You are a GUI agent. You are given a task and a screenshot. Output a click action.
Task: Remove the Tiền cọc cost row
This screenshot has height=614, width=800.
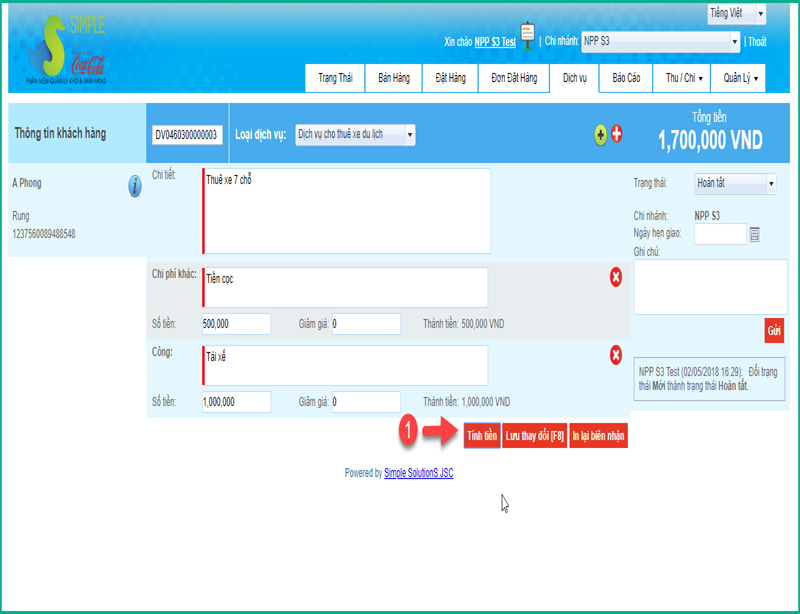pyautogui.click(x=616, y=277)
